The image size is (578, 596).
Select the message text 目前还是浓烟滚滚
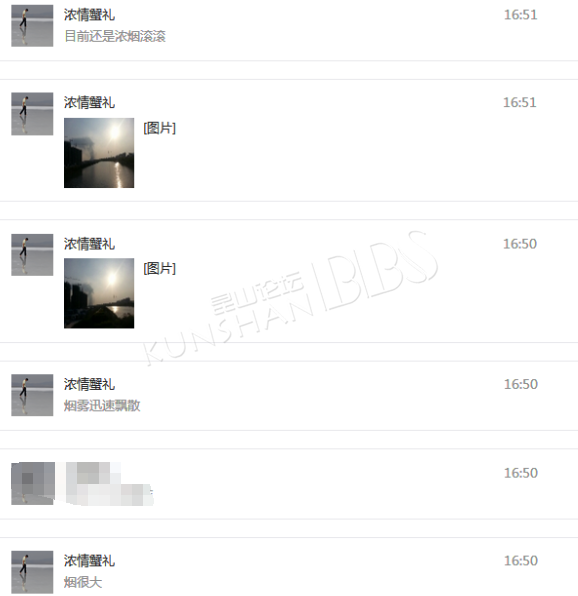tap(115, 36)
